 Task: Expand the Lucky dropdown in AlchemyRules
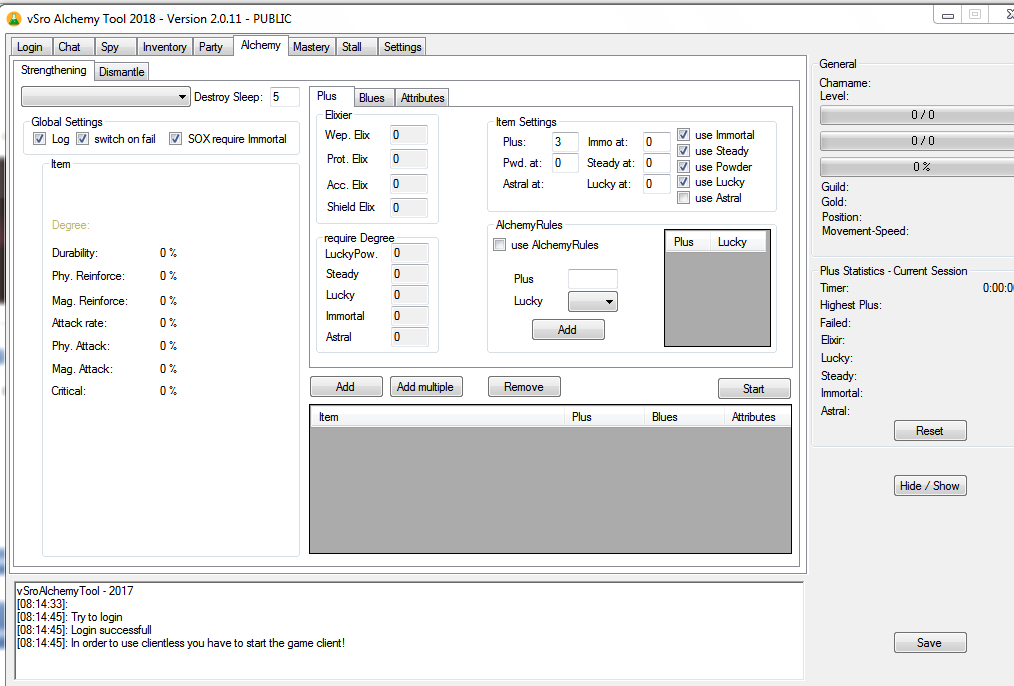tap(592, 301)
